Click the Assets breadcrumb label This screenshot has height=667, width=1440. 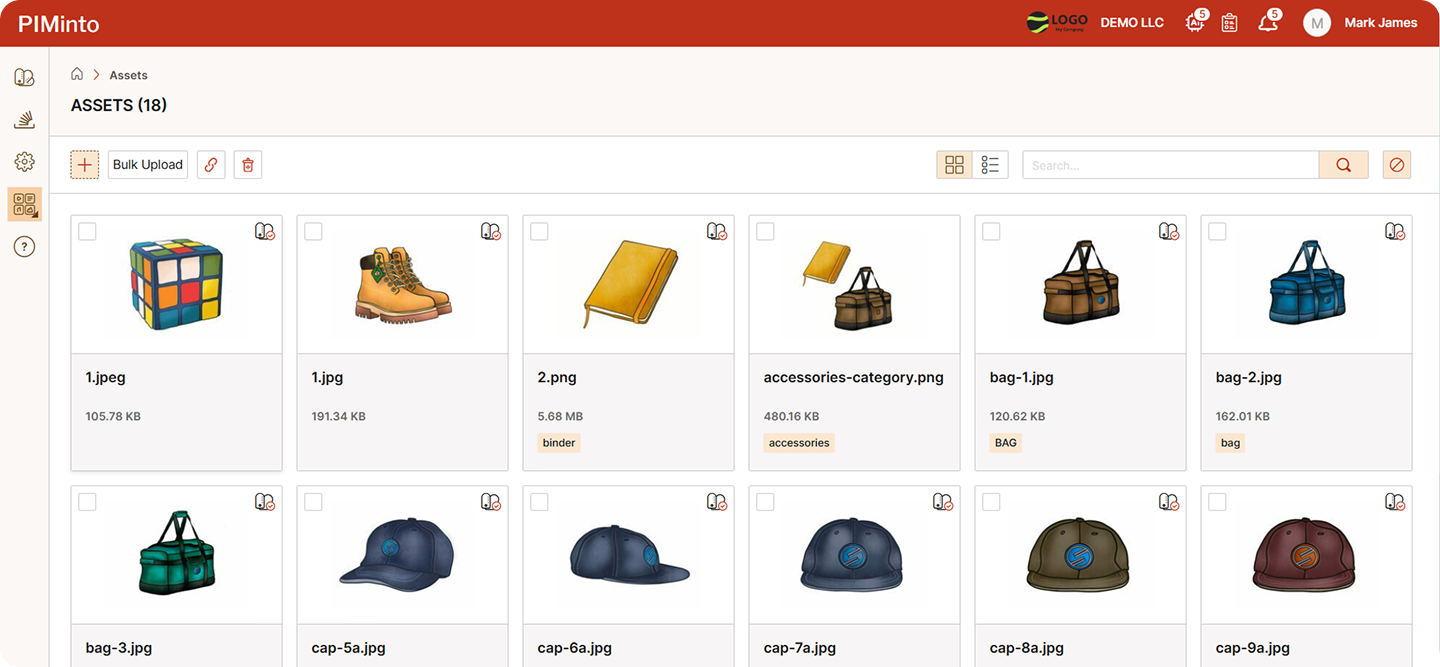point(128,74)
